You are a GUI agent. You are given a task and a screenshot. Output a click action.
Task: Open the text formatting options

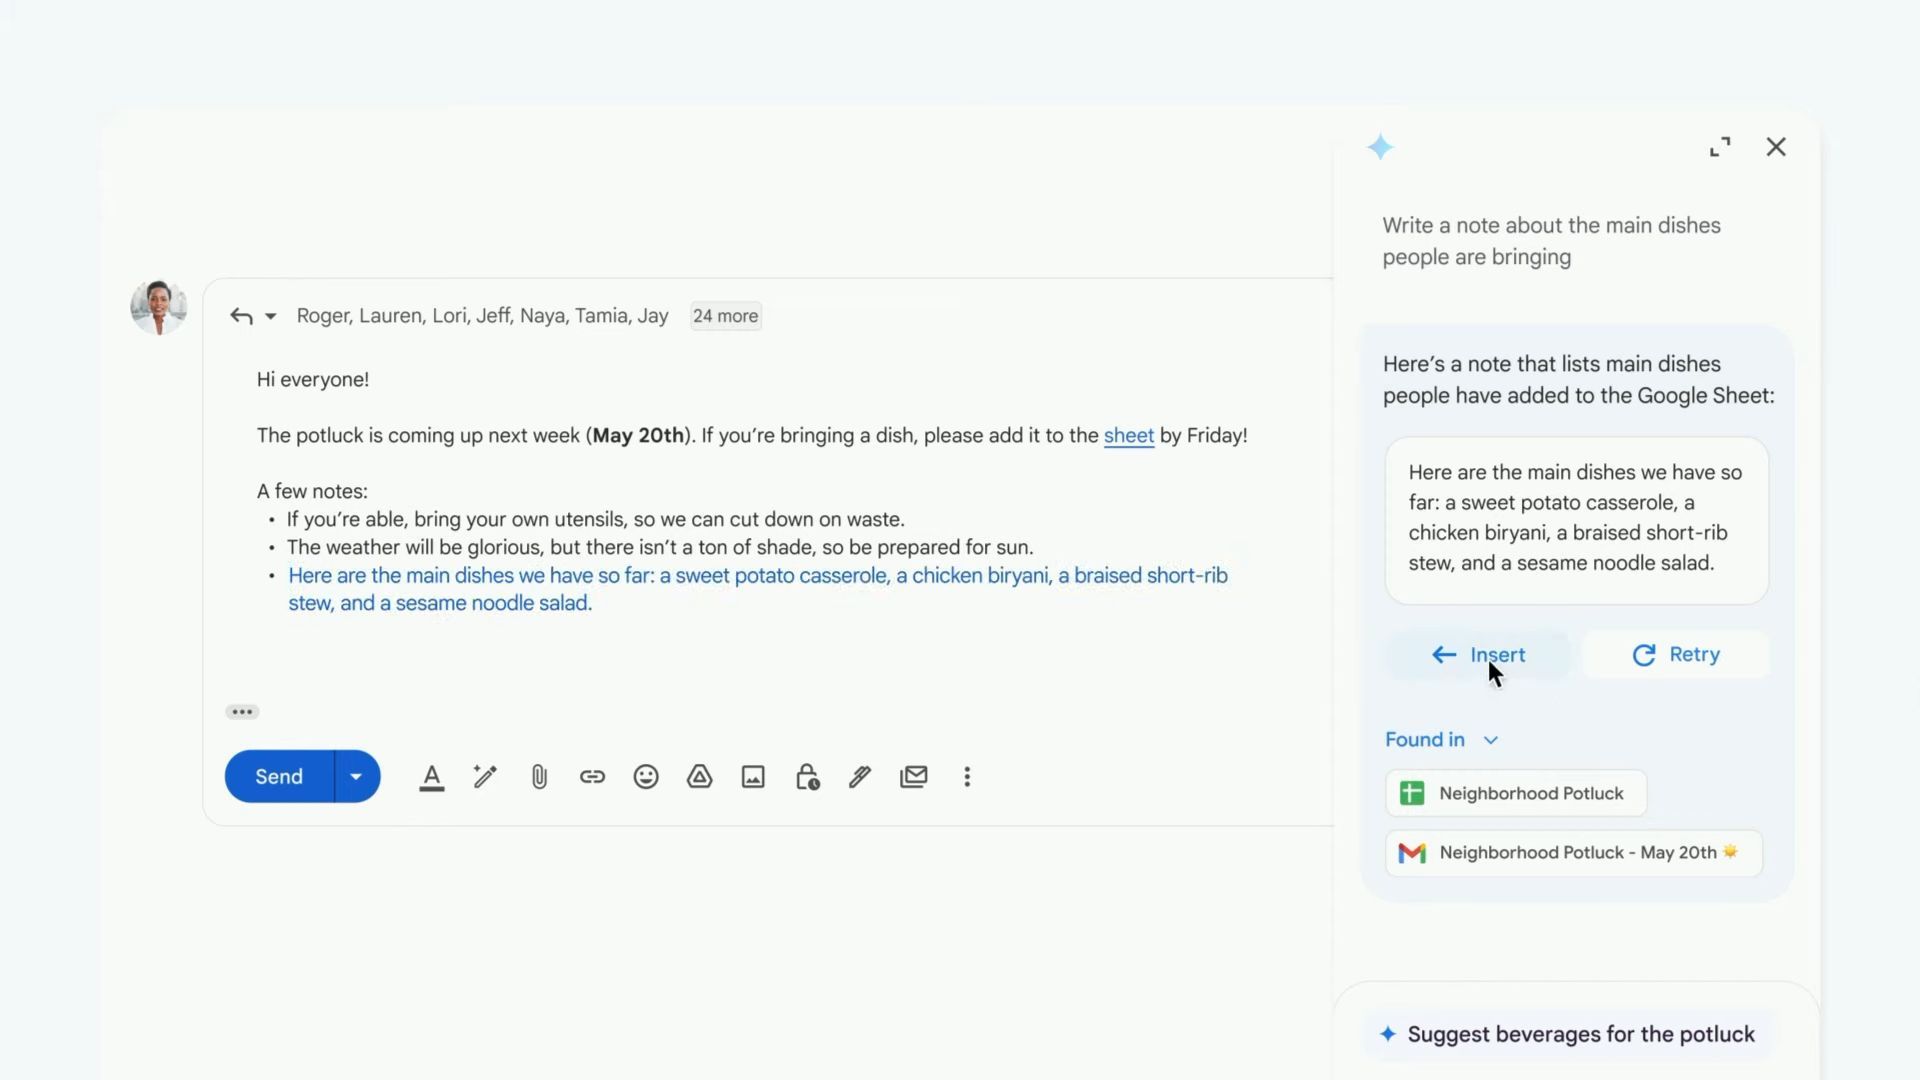pos(431,776)
